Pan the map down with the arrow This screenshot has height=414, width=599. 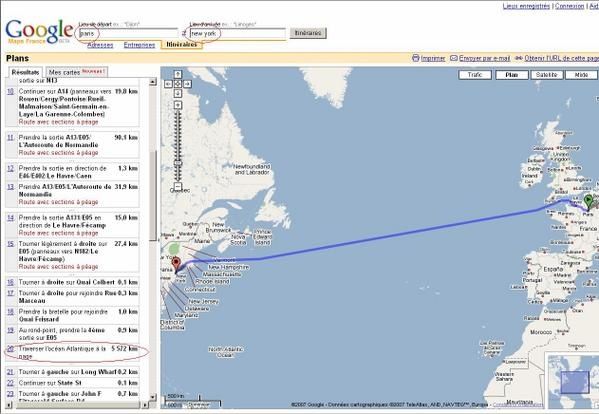click(x=178, y=93)
